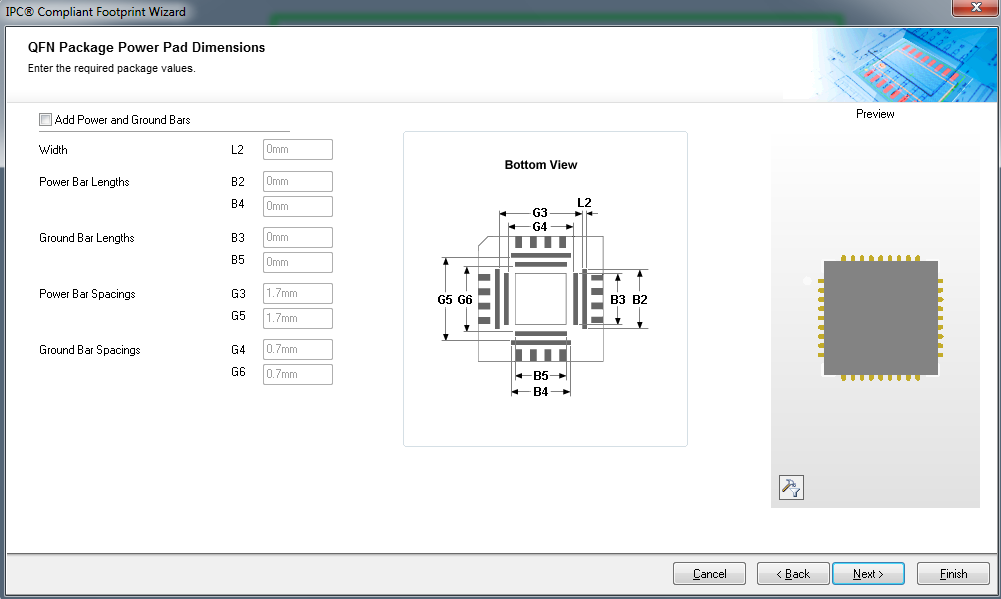Select the Power Bar Lengths B2 field
Viewport: 1001px width, 599px height.
tap(297, 182)
